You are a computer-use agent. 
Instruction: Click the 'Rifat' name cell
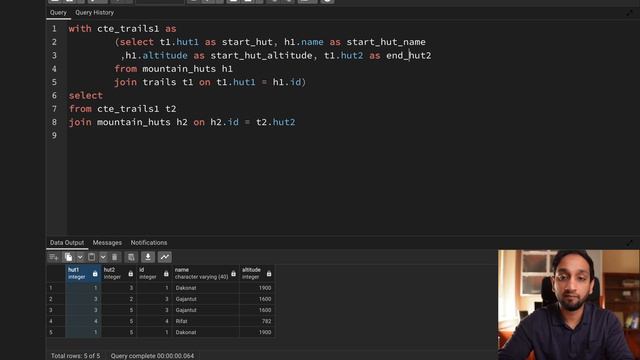(205, 321)
